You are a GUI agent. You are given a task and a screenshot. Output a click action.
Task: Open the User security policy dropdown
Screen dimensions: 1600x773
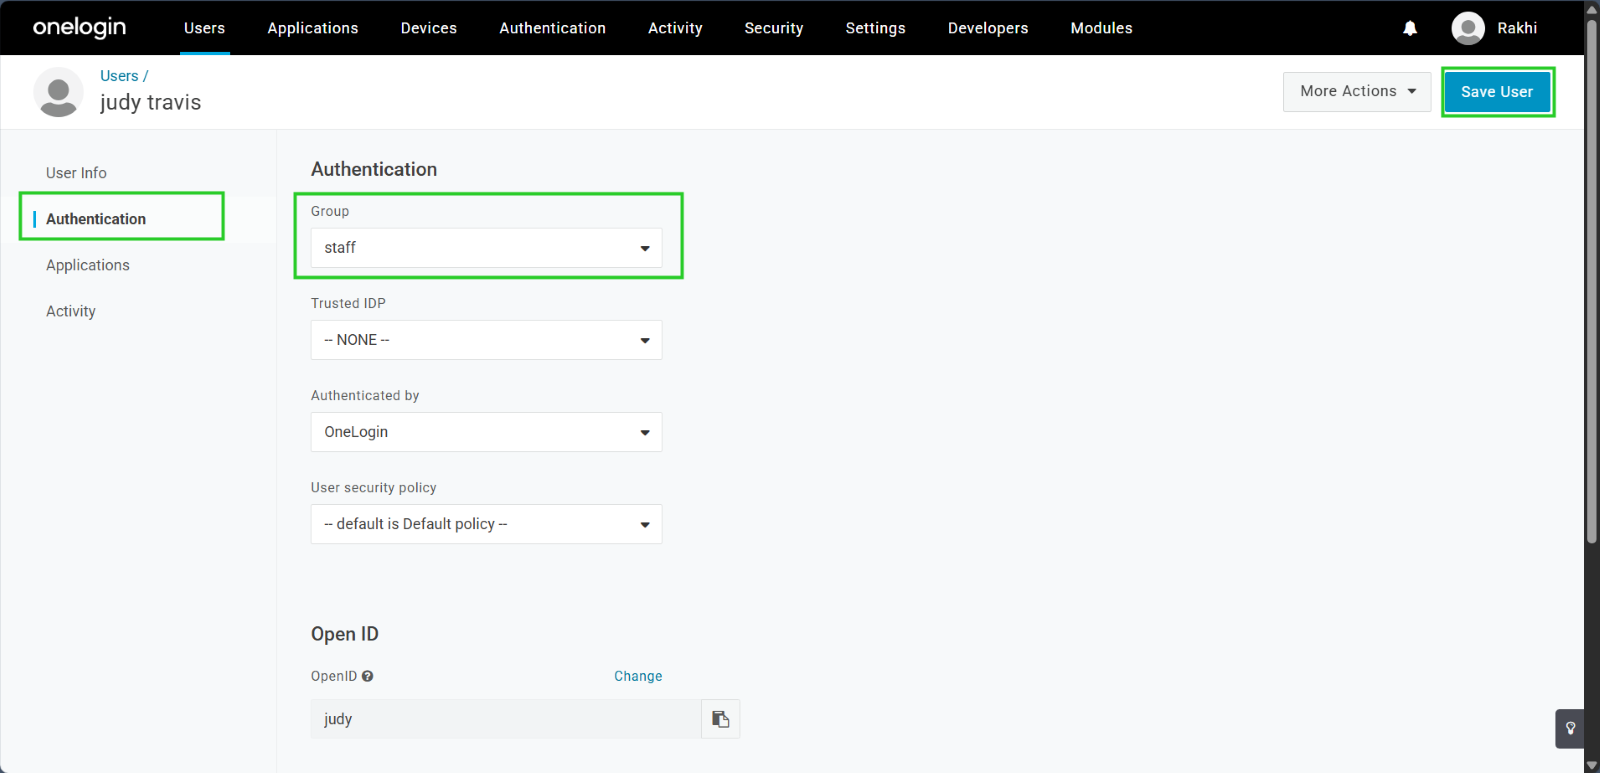point(486,524)
